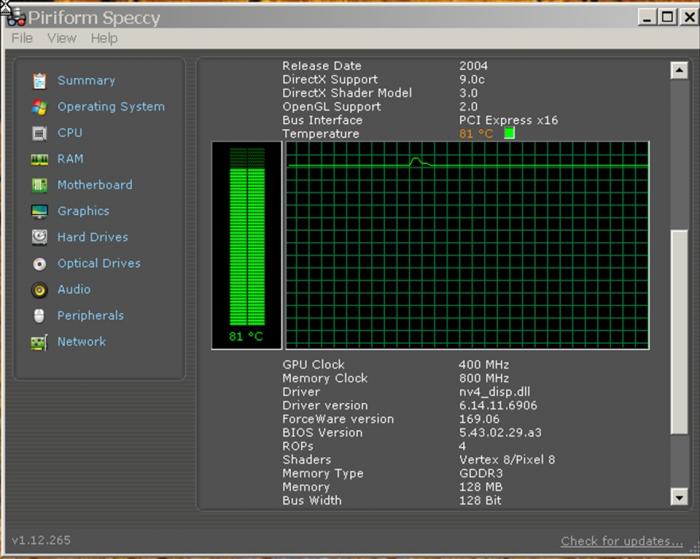Viewport: 700px width, 559px height.
Task: Click the vertical temperature bar gauge
Action: (246, 235)
